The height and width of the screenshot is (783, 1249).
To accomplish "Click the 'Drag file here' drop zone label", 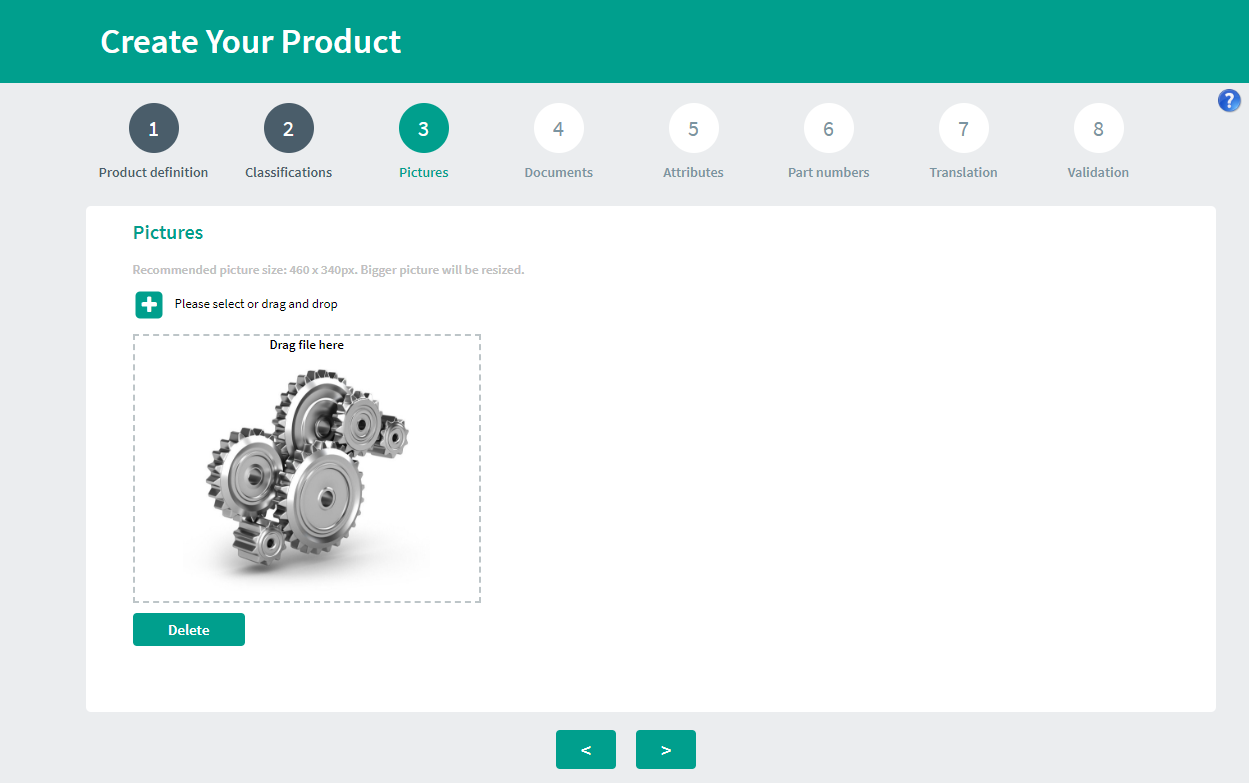I will coord(307,345).
